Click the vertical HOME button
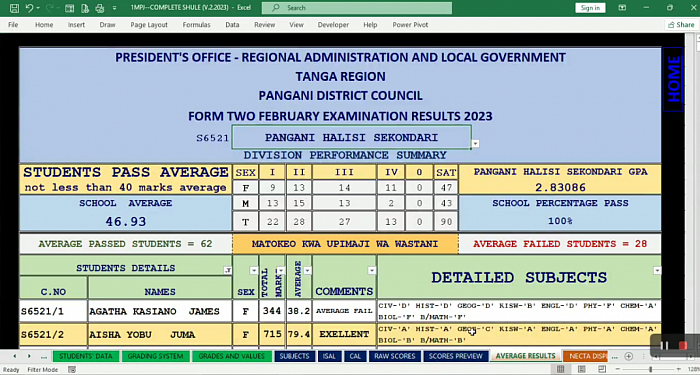This screenshot has height=375, width=700. pos(673,79)
